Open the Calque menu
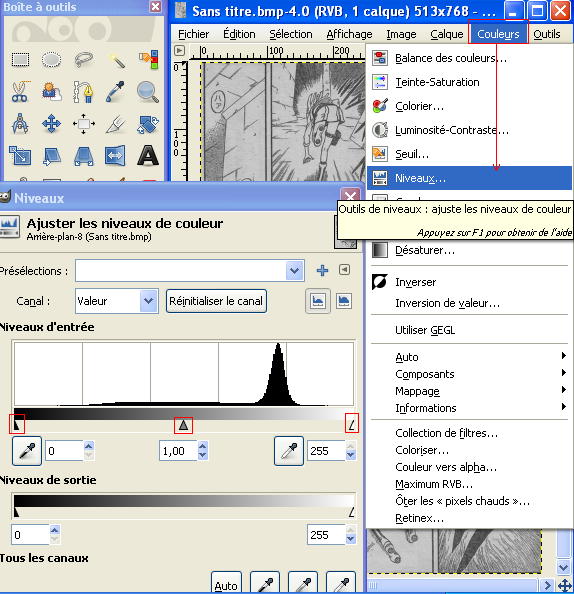Screen dimensions: 574x594 pos(447,34)
